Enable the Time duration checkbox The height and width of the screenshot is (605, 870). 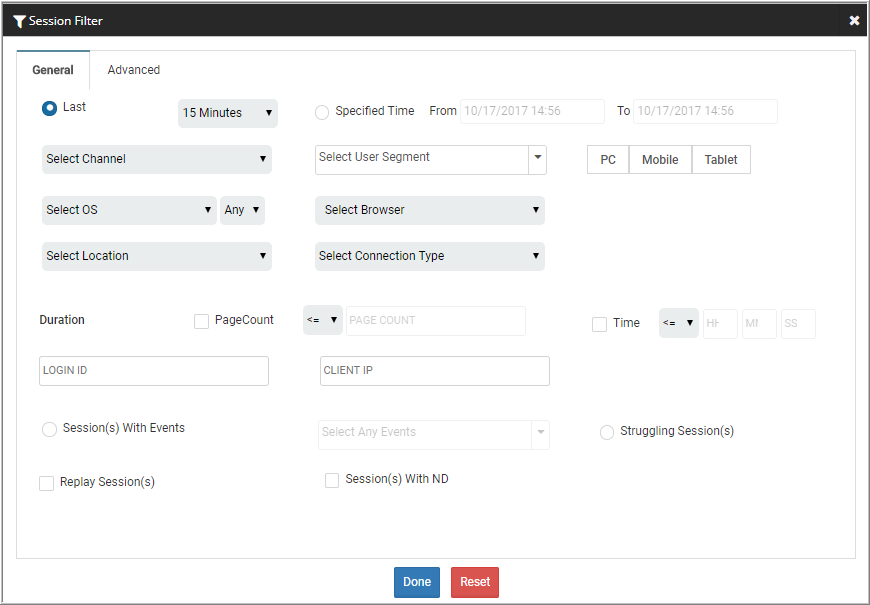tap(599, 324)
